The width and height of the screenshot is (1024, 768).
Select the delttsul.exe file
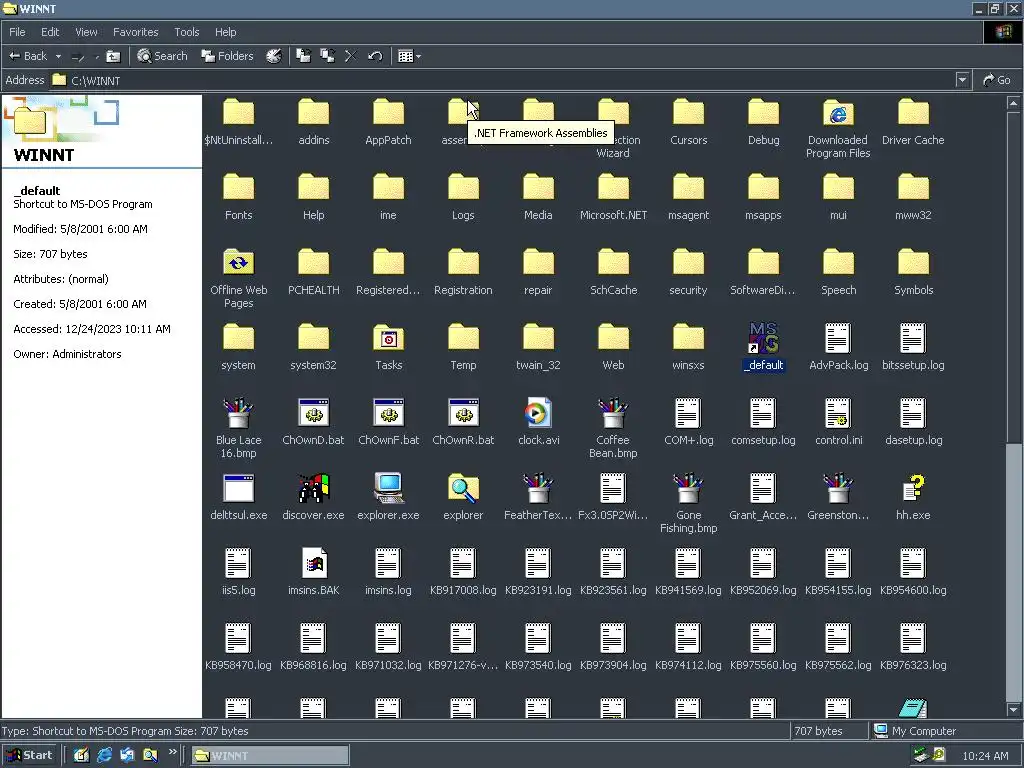click(238, 498)
